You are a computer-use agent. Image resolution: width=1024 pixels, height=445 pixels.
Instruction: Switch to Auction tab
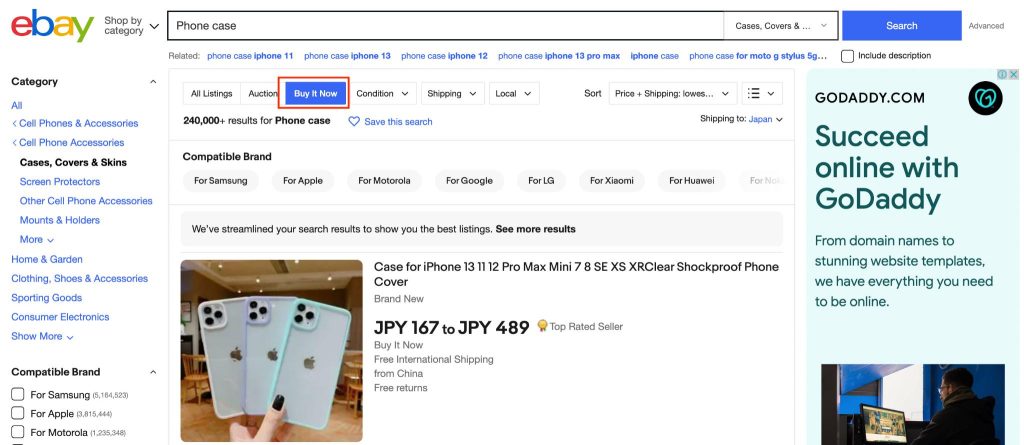263,93
